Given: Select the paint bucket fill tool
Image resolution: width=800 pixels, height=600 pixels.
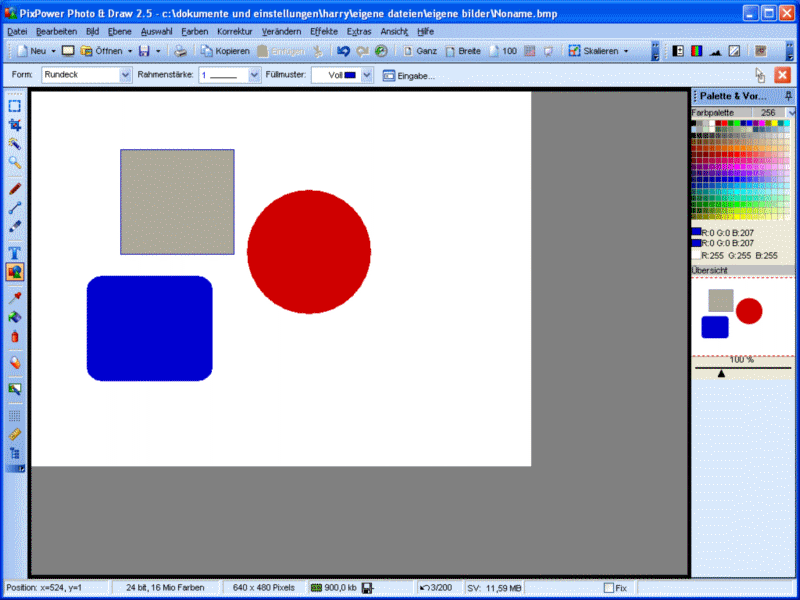Looking at the screenshot, I should click(x=15, y=317).
